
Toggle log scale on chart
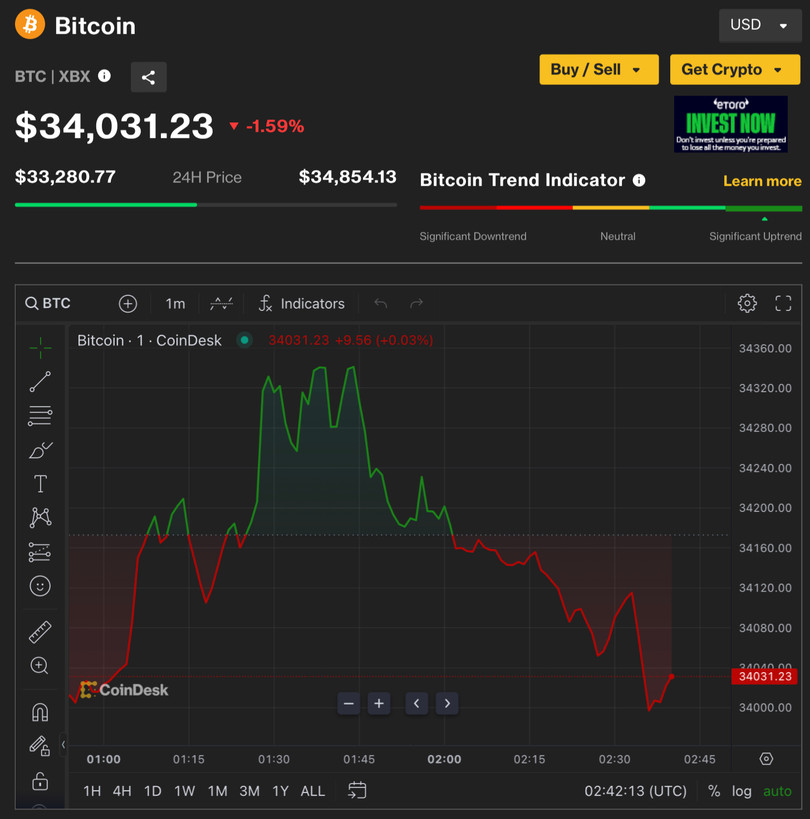click(741, 791)
